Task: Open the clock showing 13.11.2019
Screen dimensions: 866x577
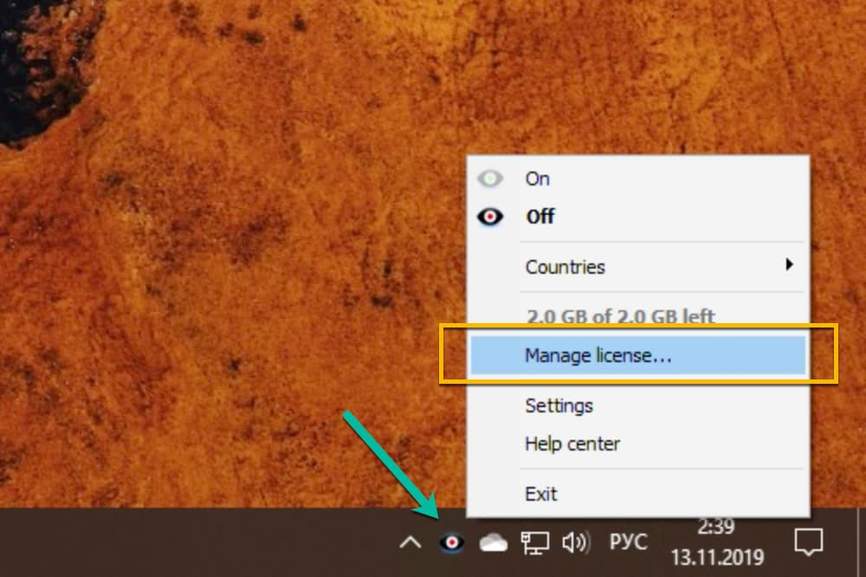Action: tap(717, 542)
